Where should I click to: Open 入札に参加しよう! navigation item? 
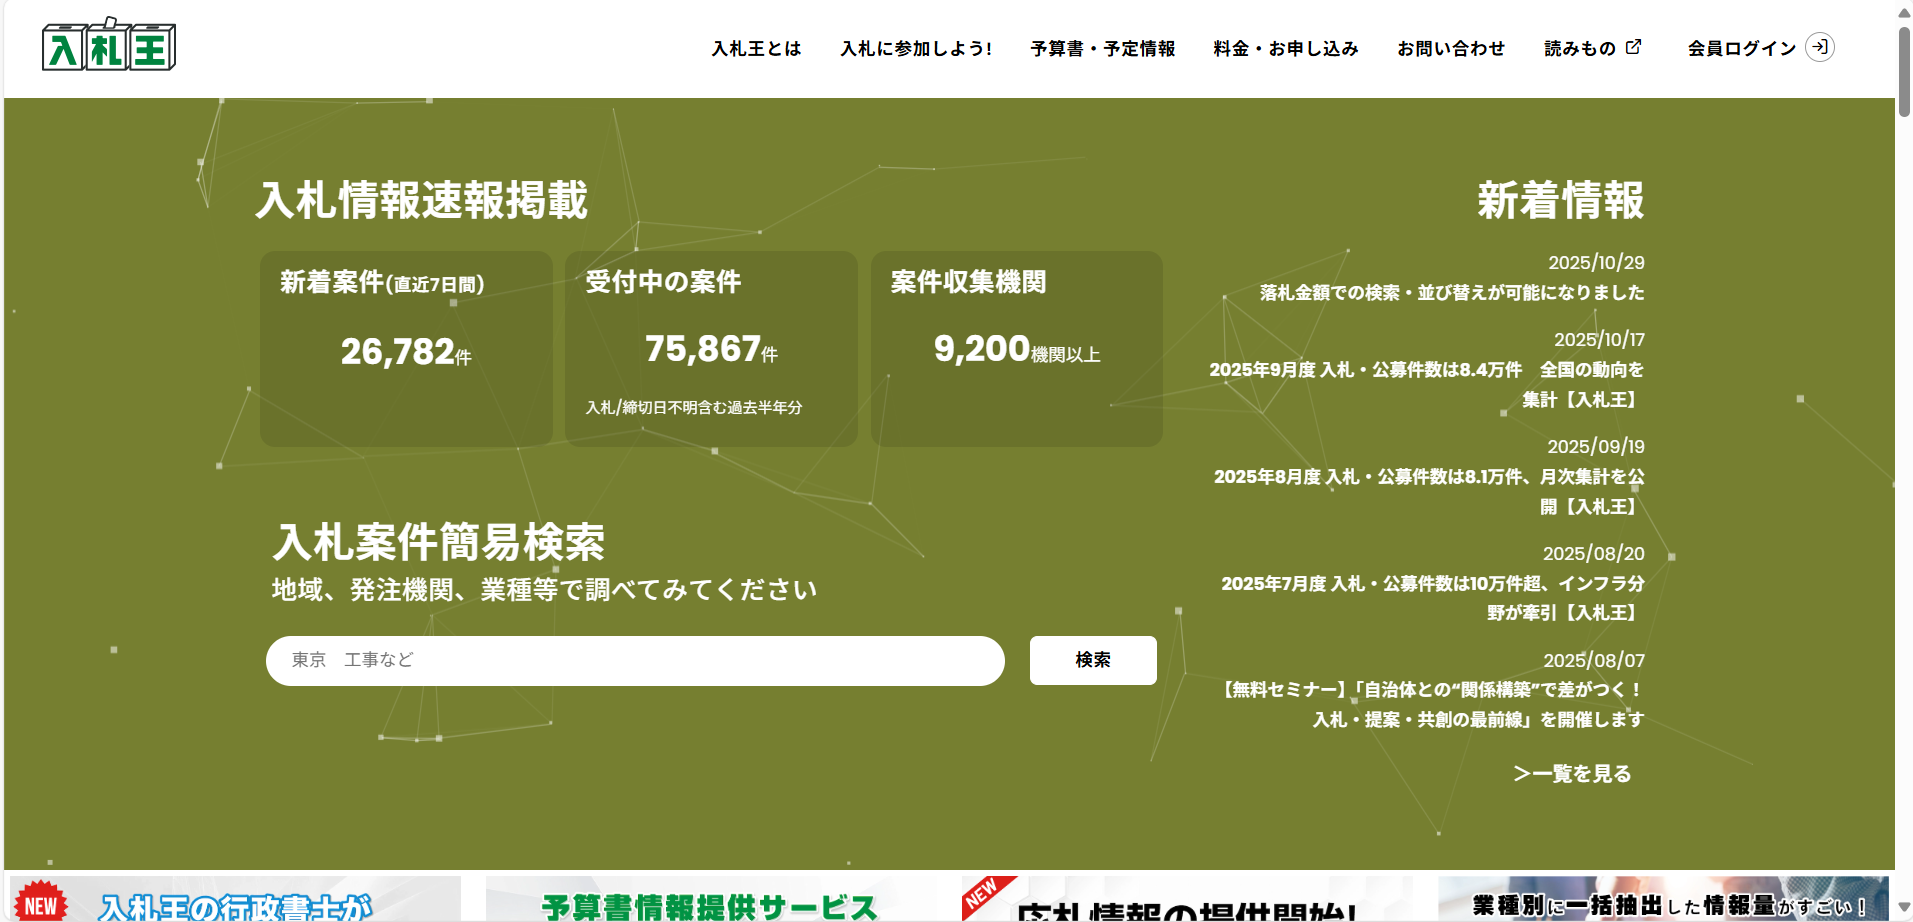[x=916, y=48]
